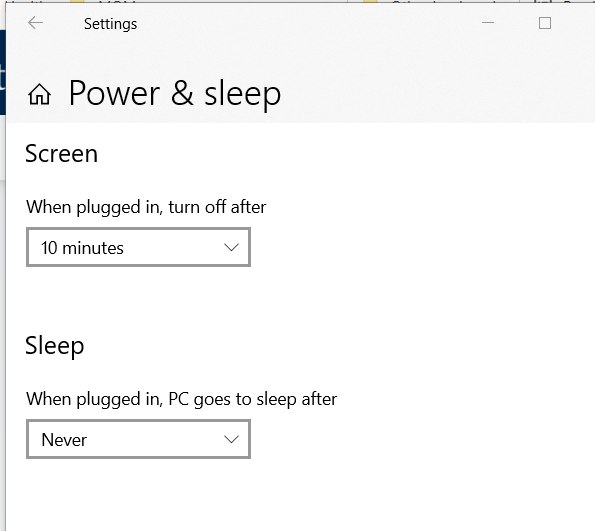Click the empty title bar area of Settings
The image size is (595, 531).
point(304,24)
